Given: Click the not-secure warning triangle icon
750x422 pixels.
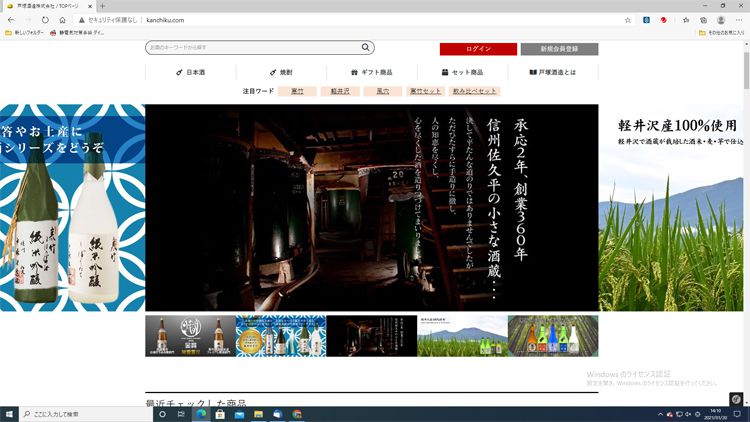Looking at the screenshot, I should point(81,20).
